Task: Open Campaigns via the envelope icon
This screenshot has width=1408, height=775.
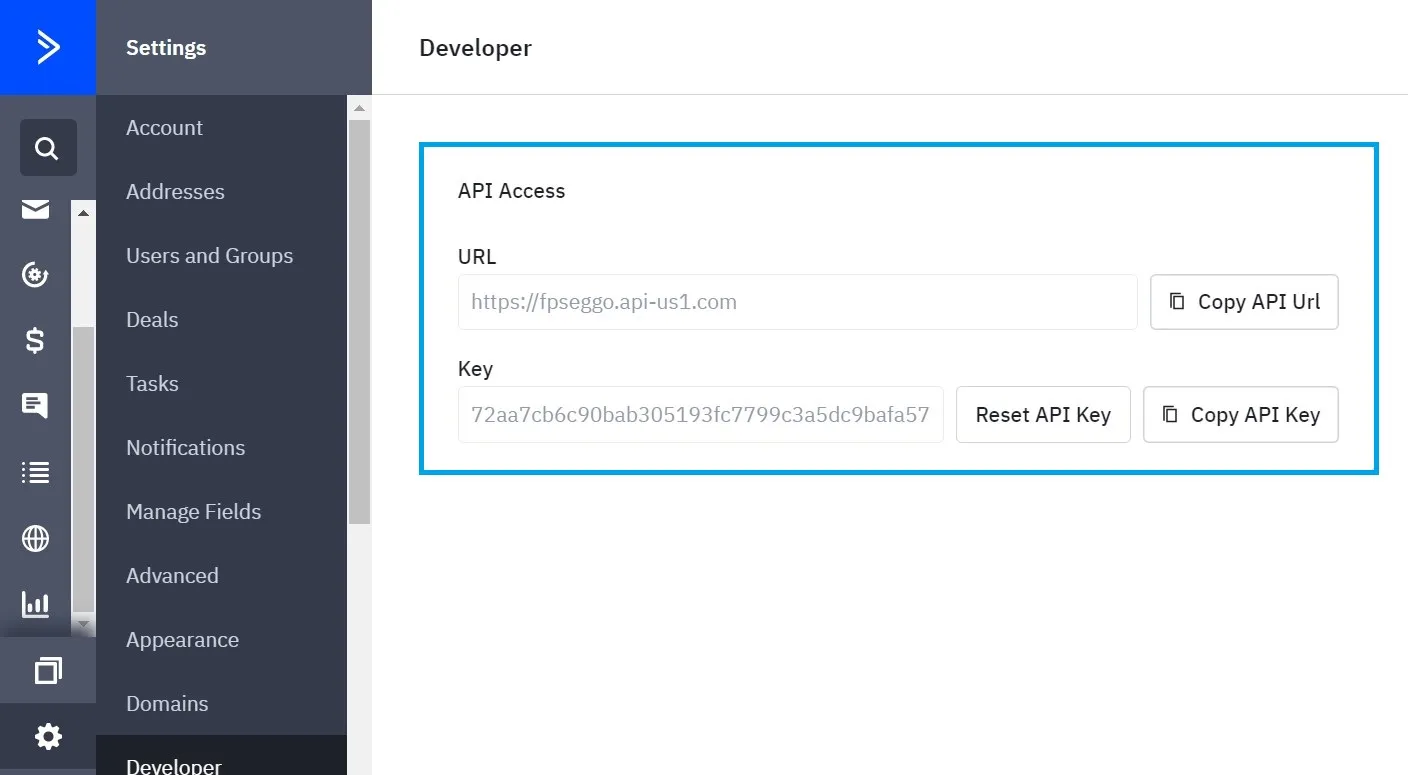Action: pyautogui.click(x=35, y=209)
